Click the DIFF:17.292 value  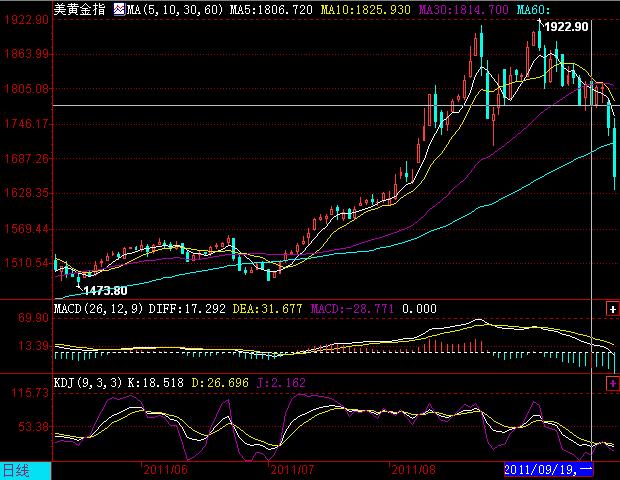(187, 308)
